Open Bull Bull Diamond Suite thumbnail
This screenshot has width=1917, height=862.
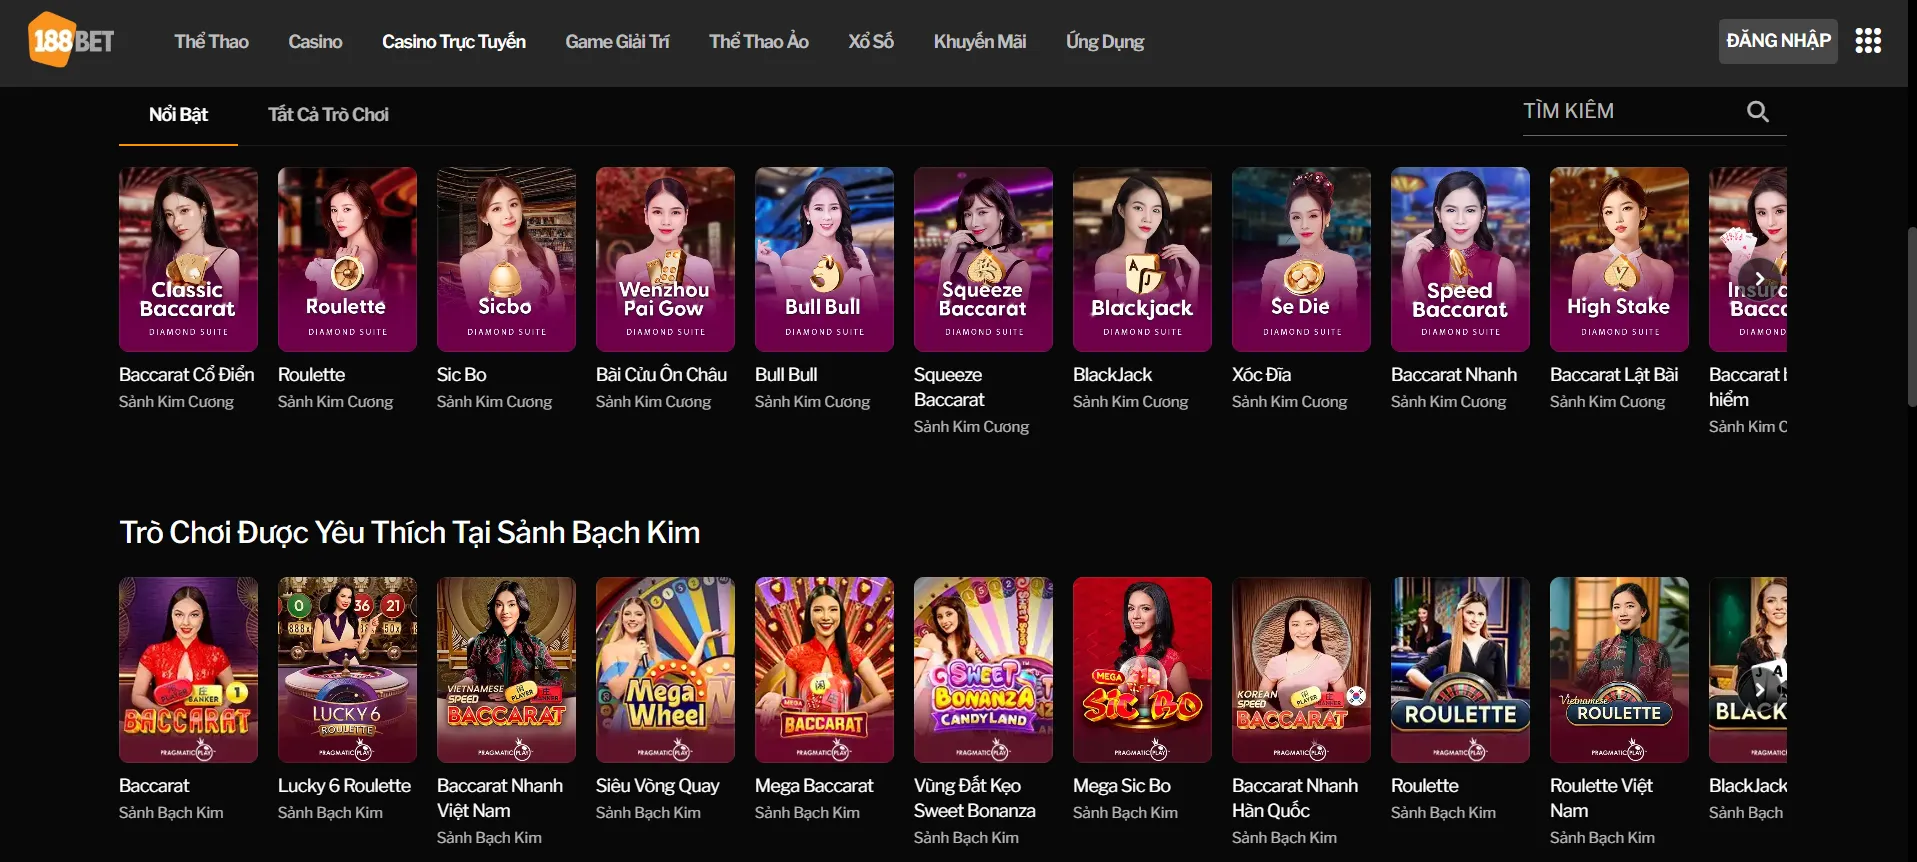coord(824,259)
